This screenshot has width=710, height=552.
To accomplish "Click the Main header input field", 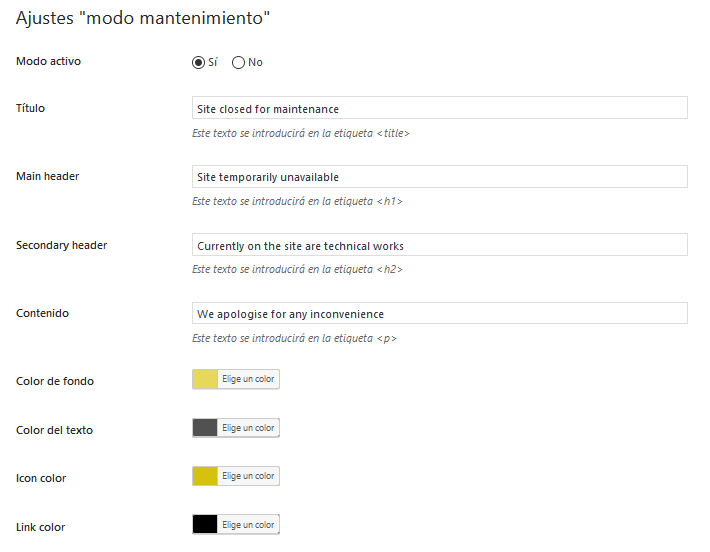I will point(439,177).
